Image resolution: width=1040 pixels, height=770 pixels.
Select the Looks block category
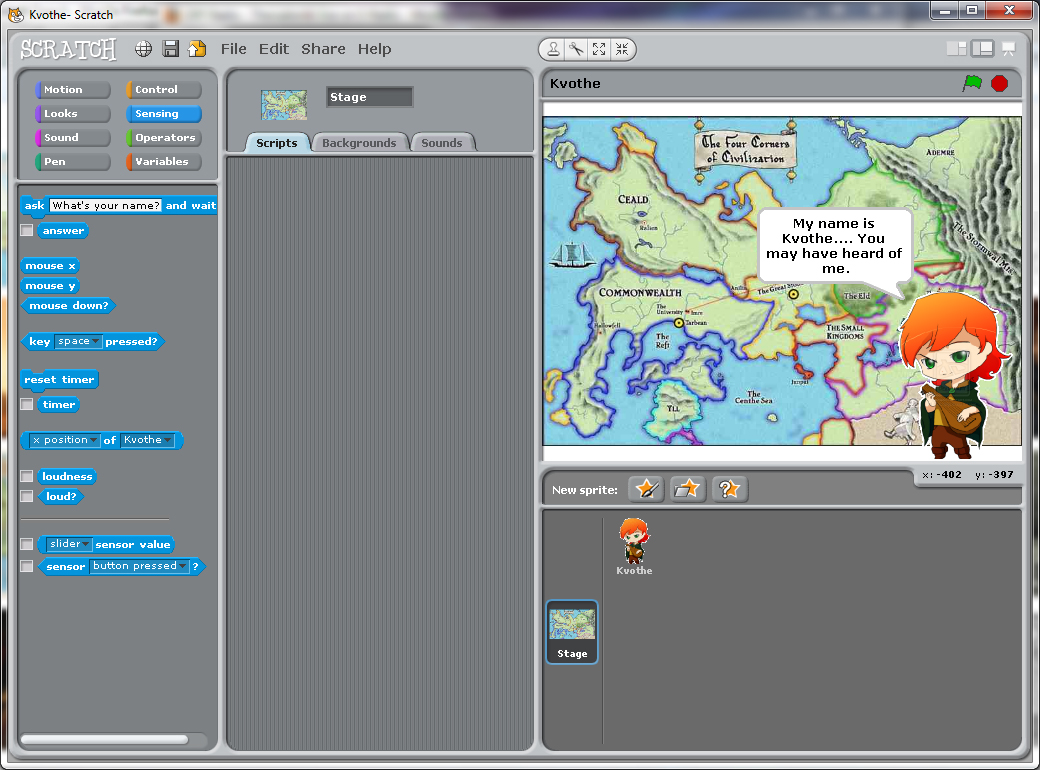pyautogui.click(x=72, y=113)
